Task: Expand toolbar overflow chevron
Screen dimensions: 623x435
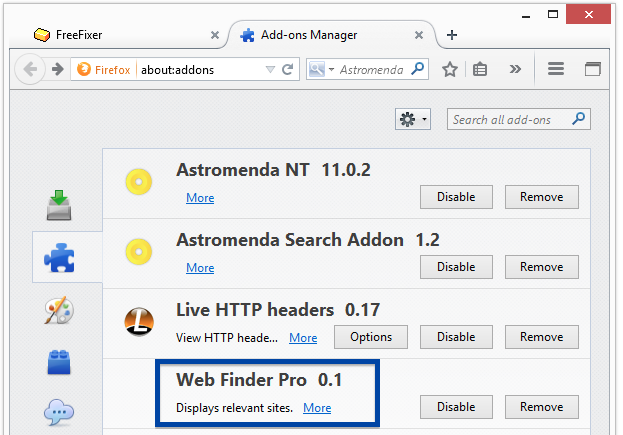Action: coord(515,70)
